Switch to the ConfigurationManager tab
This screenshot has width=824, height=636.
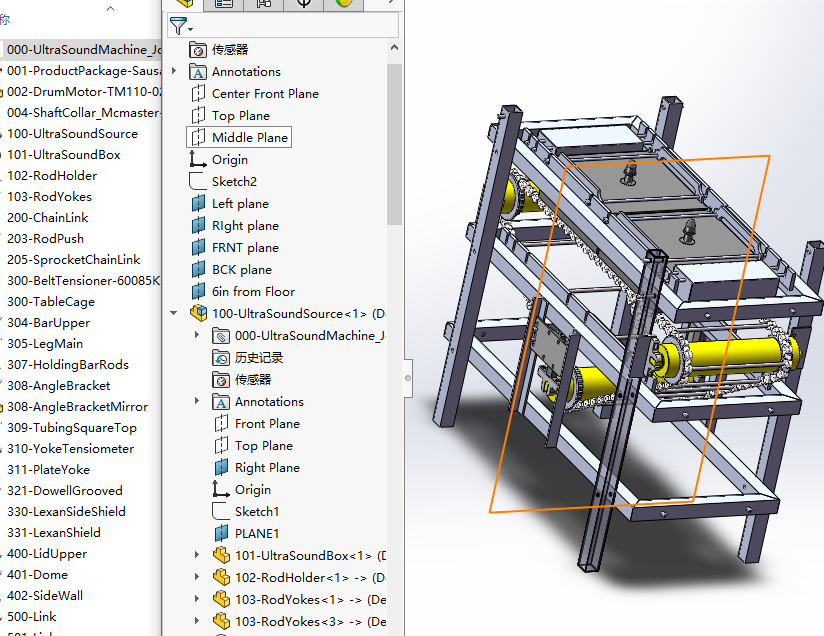[263, 4]
